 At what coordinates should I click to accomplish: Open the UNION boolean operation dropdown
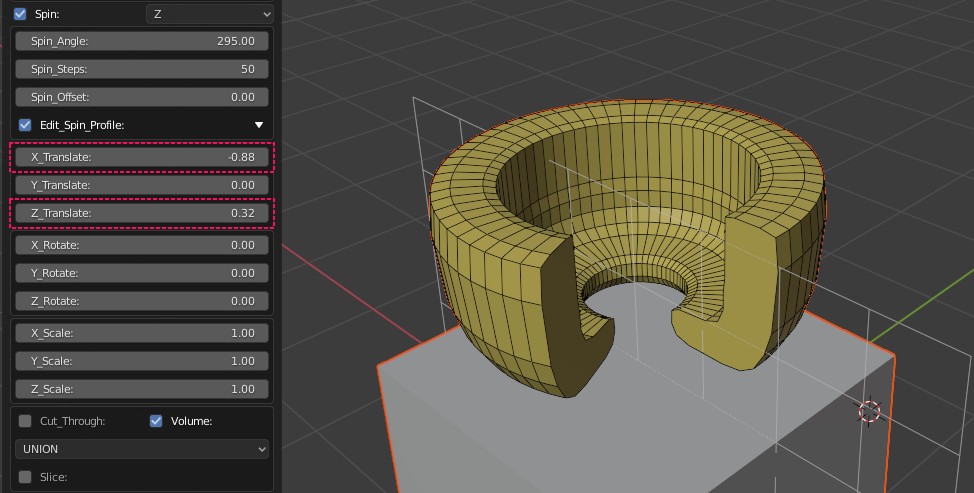pyautogui.click(x=142, y=449)
